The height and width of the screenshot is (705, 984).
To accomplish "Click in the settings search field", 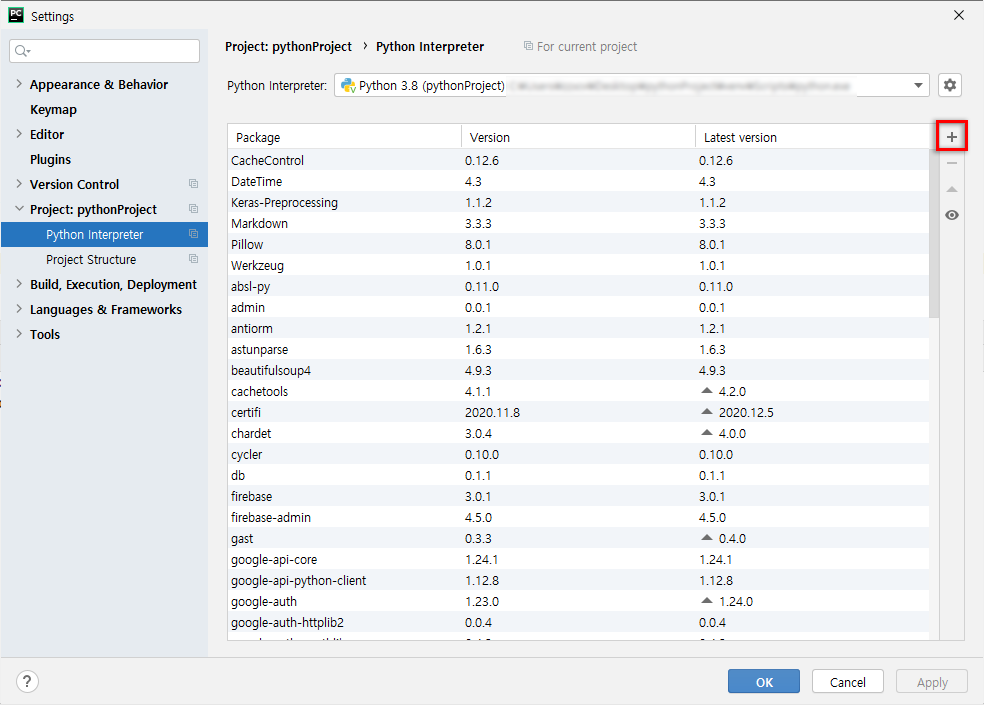I will [105, 51].
